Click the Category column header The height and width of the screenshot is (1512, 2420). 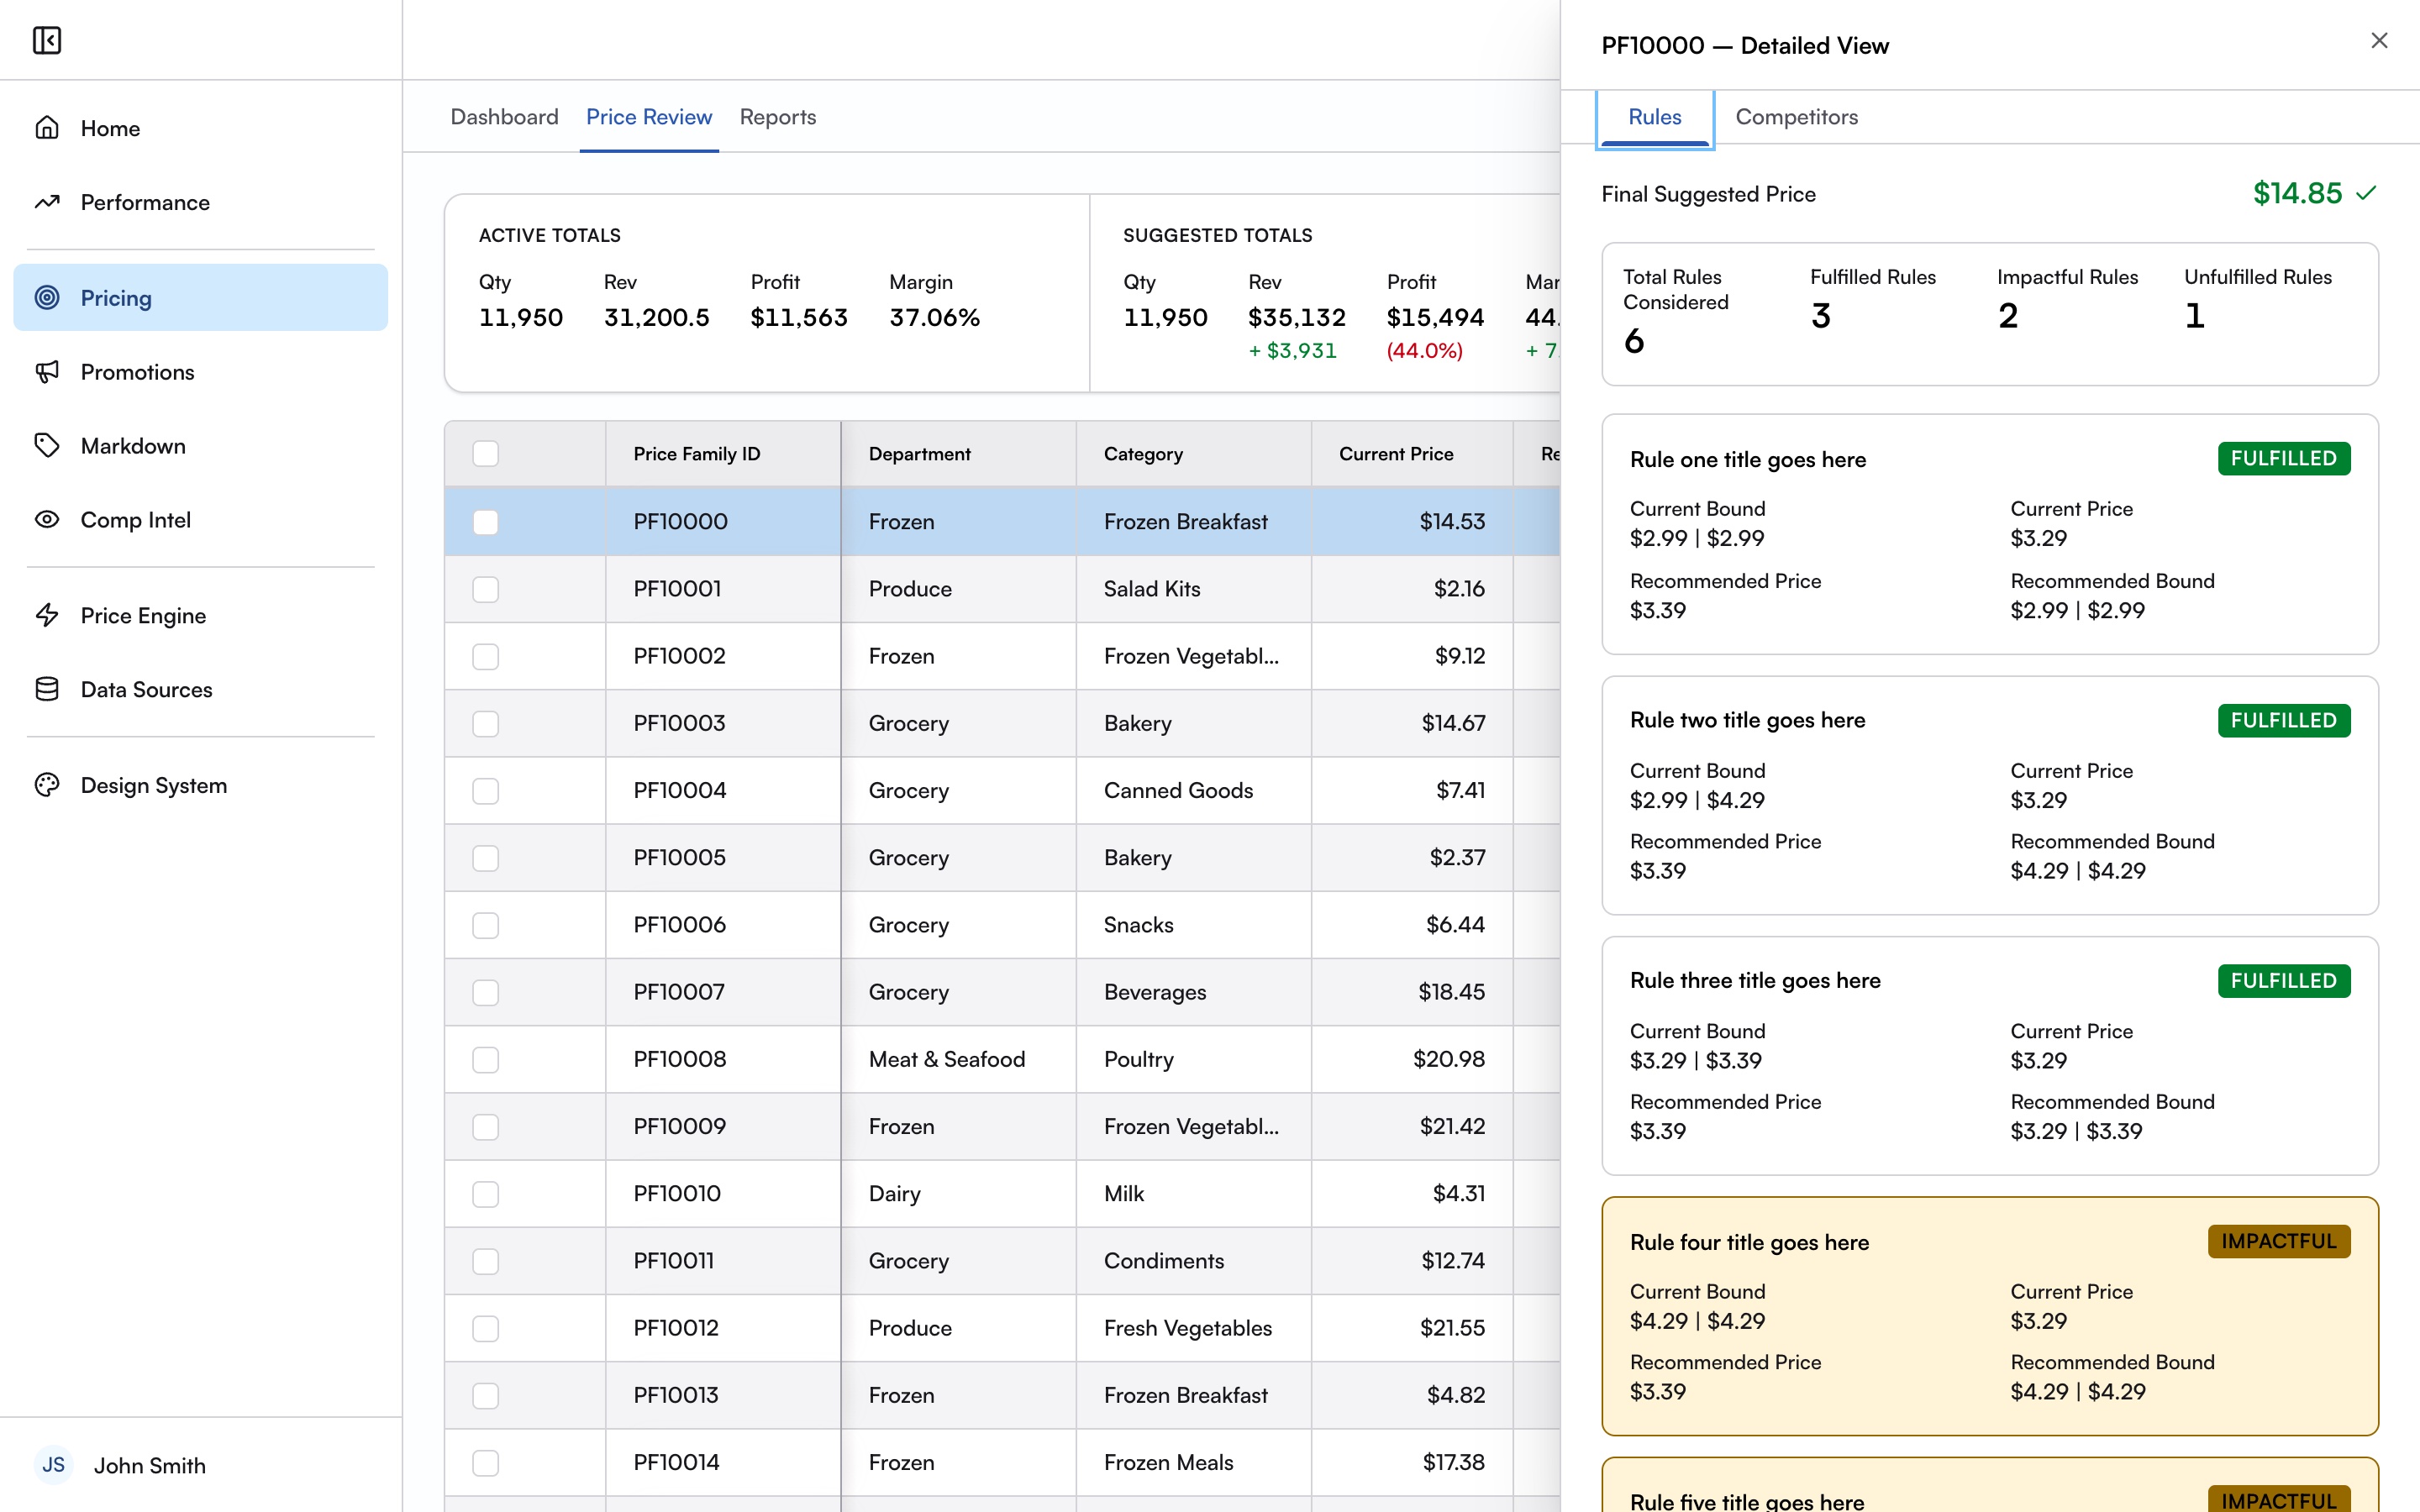(1194, 454)
